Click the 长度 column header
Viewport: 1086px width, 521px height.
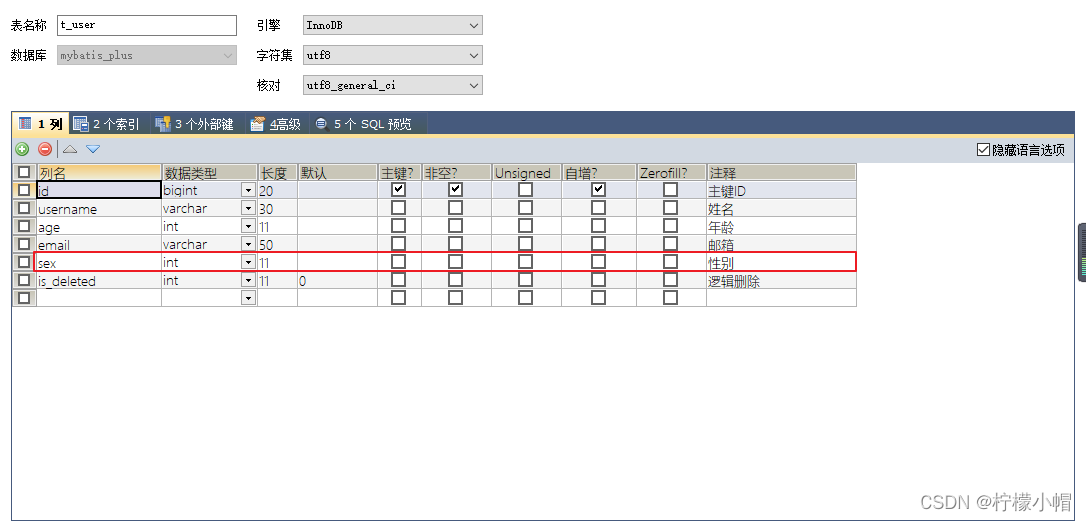(278, 173)
